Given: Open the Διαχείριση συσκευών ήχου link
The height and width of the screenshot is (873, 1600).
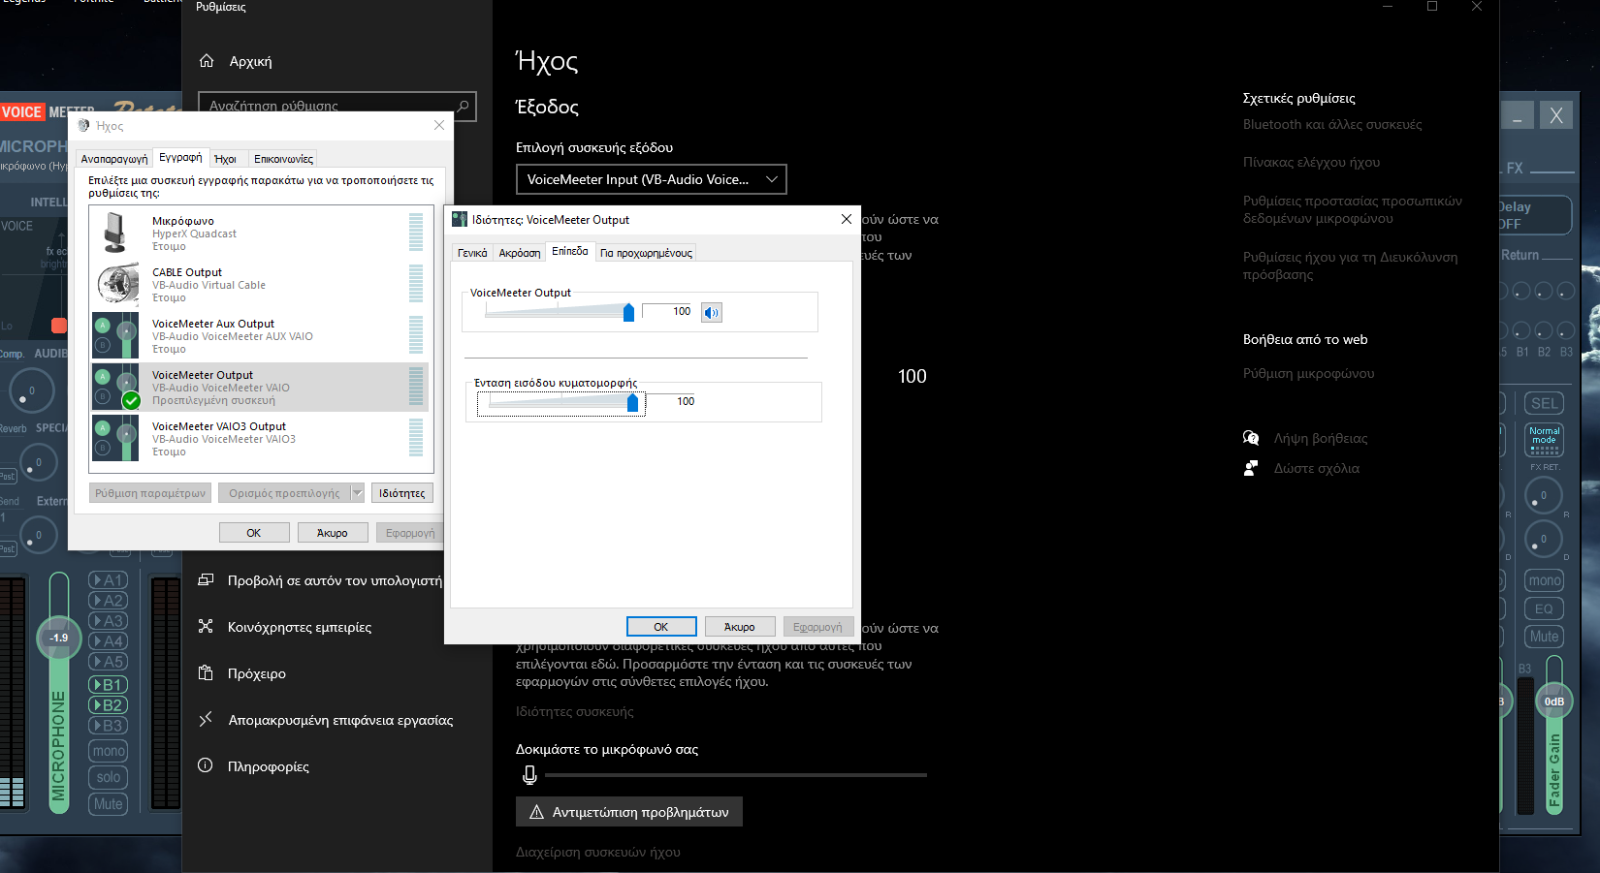Looking at the screenshot, I should tap(598, 852).
